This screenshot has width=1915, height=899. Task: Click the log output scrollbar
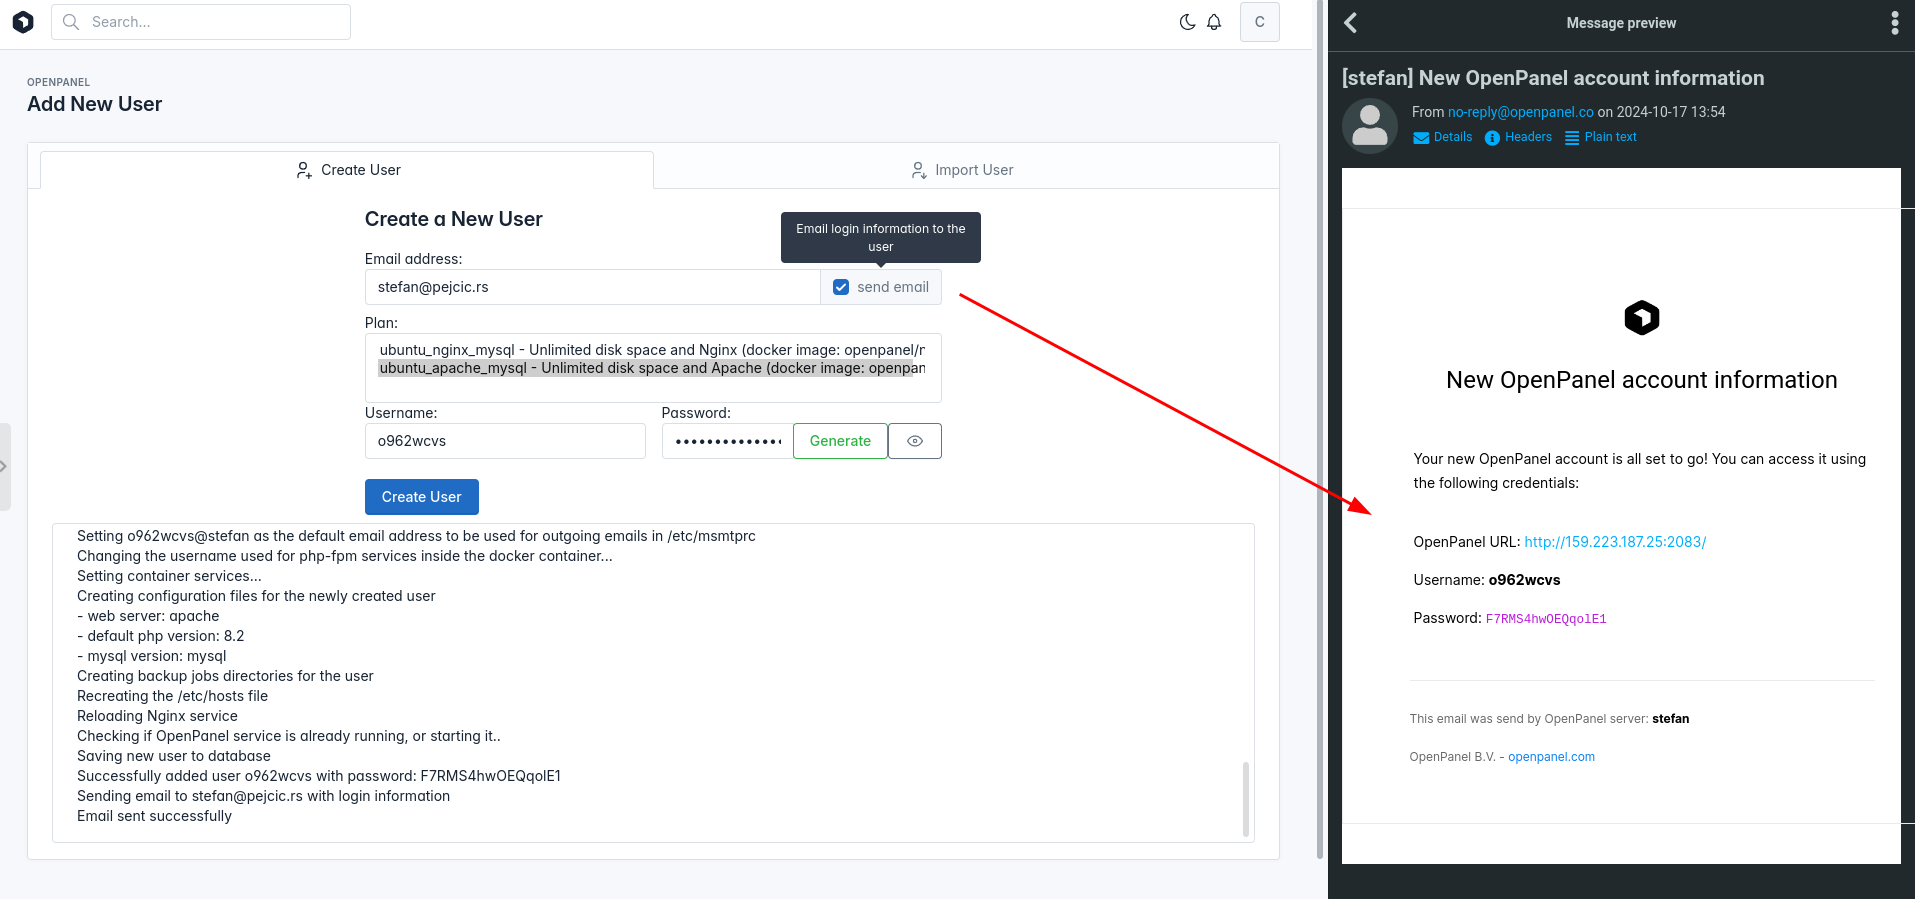pyautogui.click(x=1246, y=799)
